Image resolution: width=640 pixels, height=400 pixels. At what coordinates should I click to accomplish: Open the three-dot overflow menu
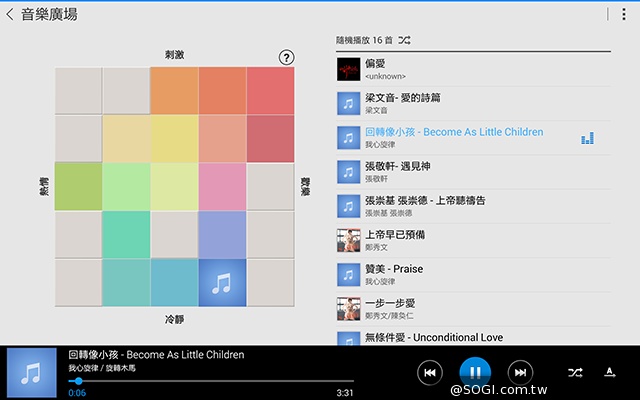coord(624,14)
